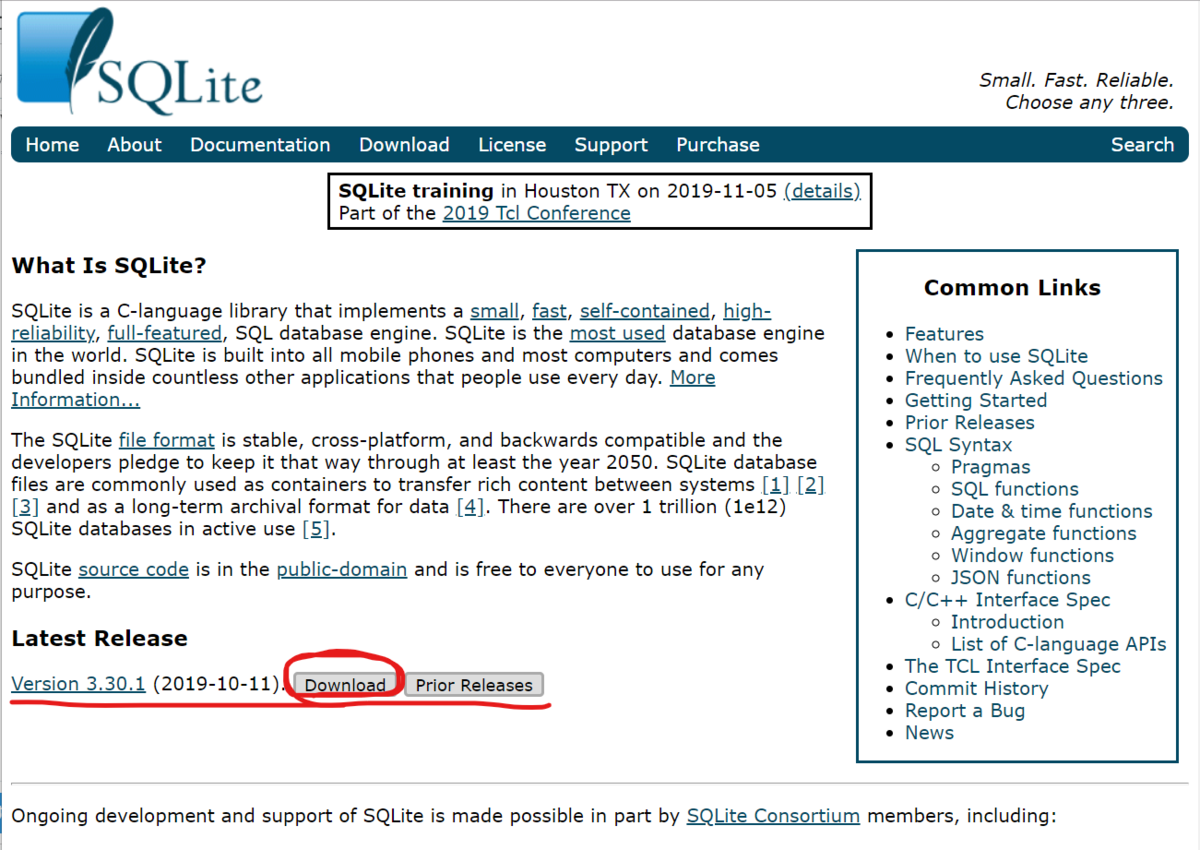Click the 'fast' link in the description
The height and width of the screenshot is (850, 1200).
pos(549,311)
